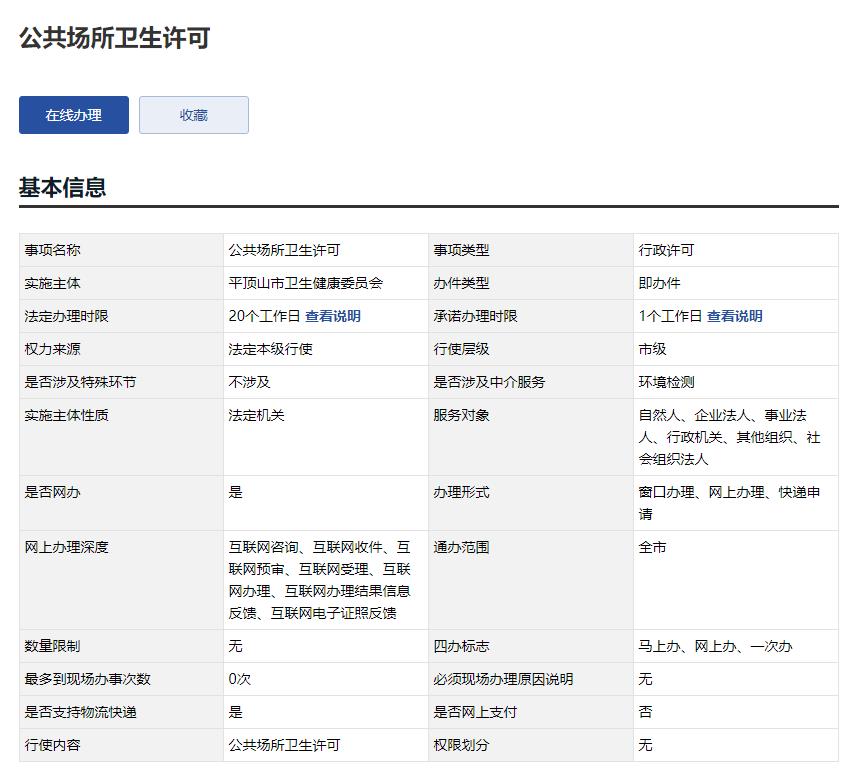Click the 实施主体性质 label
The height and width of the screenshot is (769, 848).
(x=67, y=415)
